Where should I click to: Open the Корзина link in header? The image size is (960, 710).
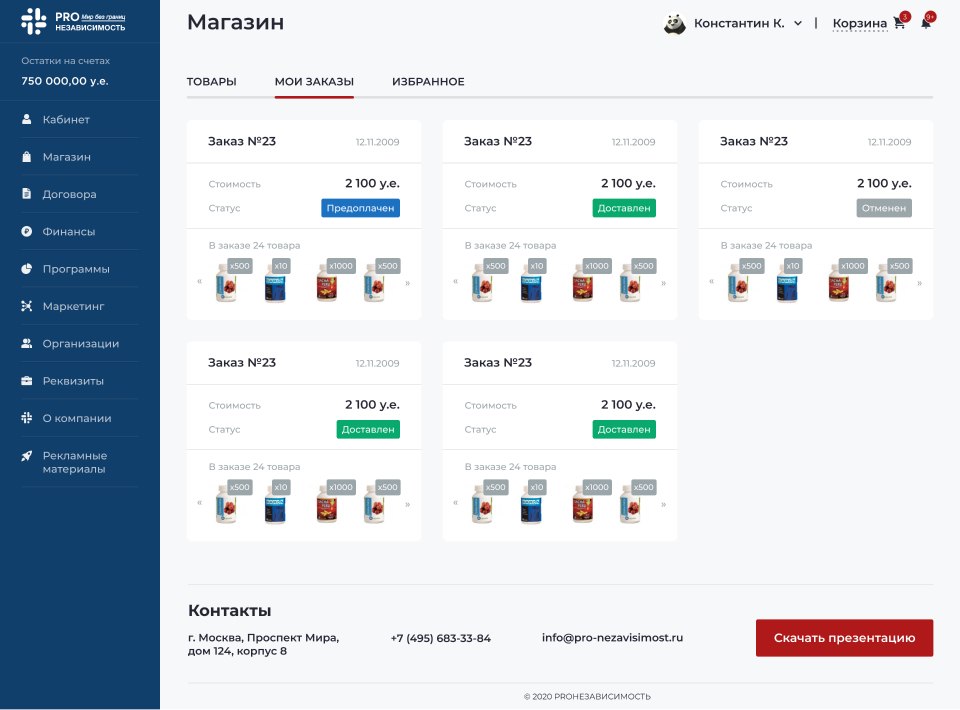coord(859,24)
